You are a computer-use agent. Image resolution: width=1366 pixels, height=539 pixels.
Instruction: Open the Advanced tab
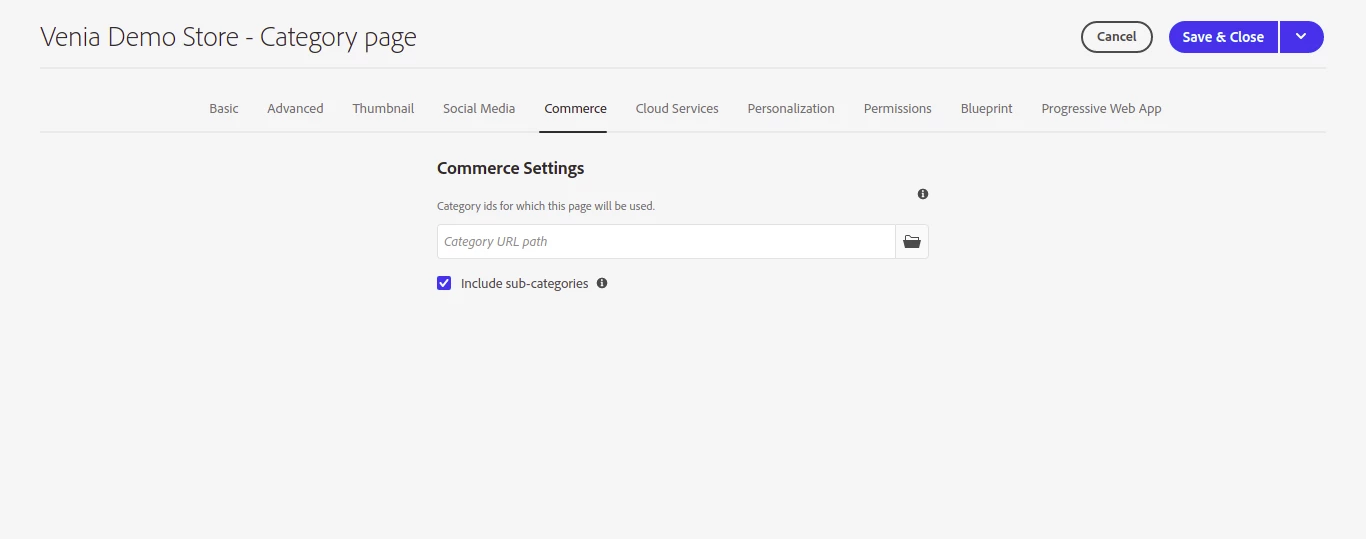click(295, 108)
